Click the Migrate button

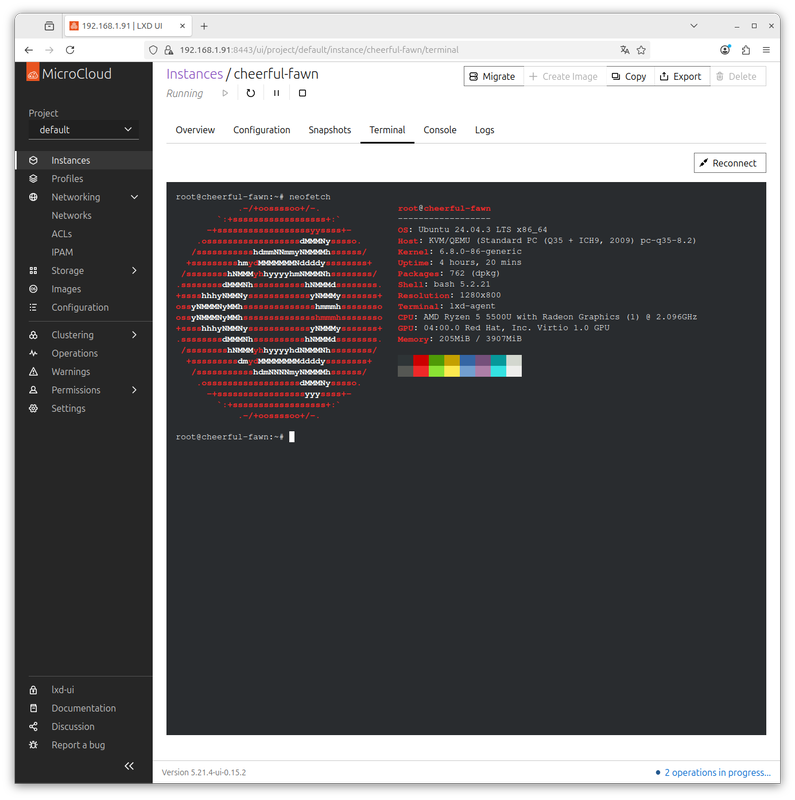click(493, 77)
